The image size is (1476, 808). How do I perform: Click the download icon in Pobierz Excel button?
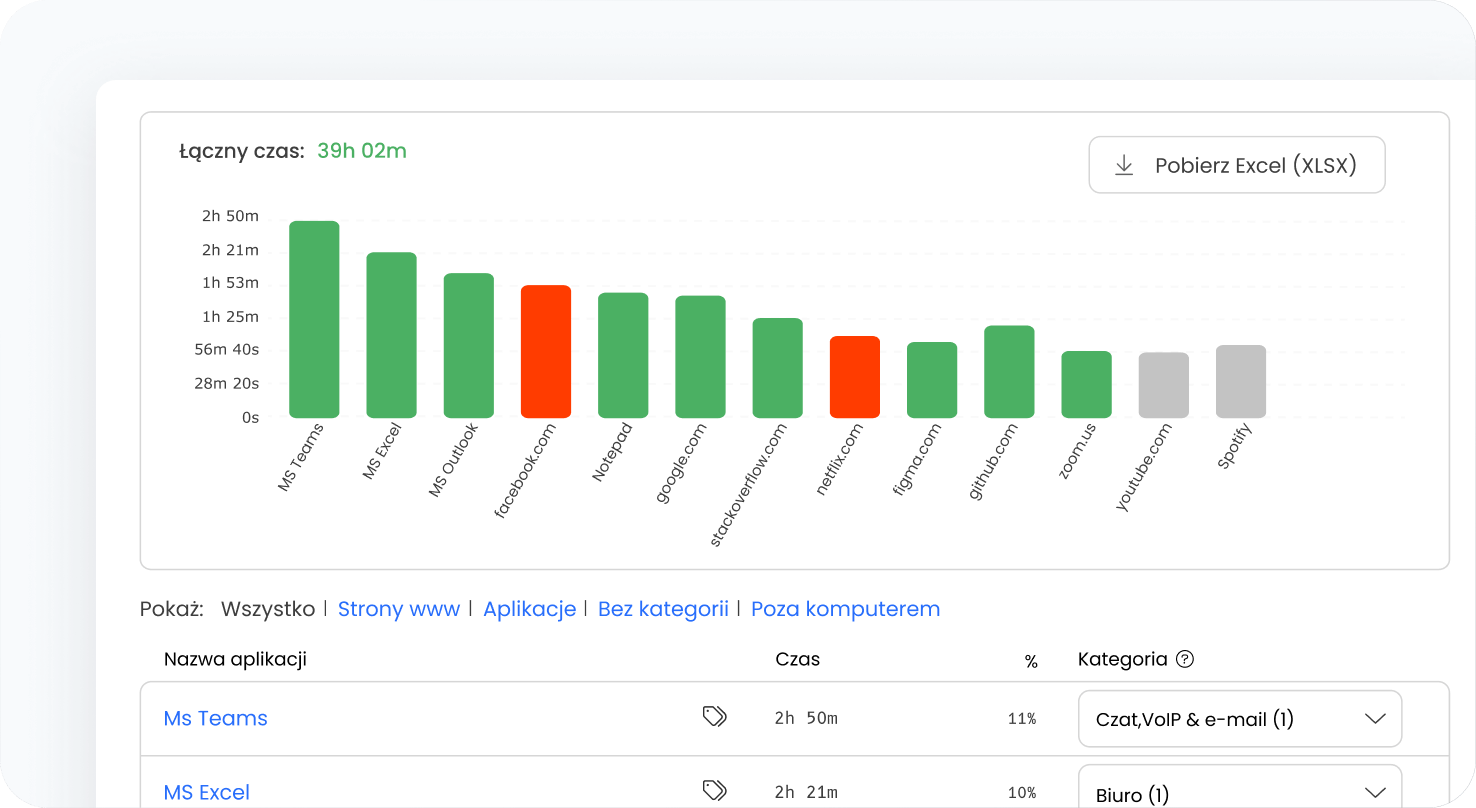pyautogui.click(x=1124, y=166)
